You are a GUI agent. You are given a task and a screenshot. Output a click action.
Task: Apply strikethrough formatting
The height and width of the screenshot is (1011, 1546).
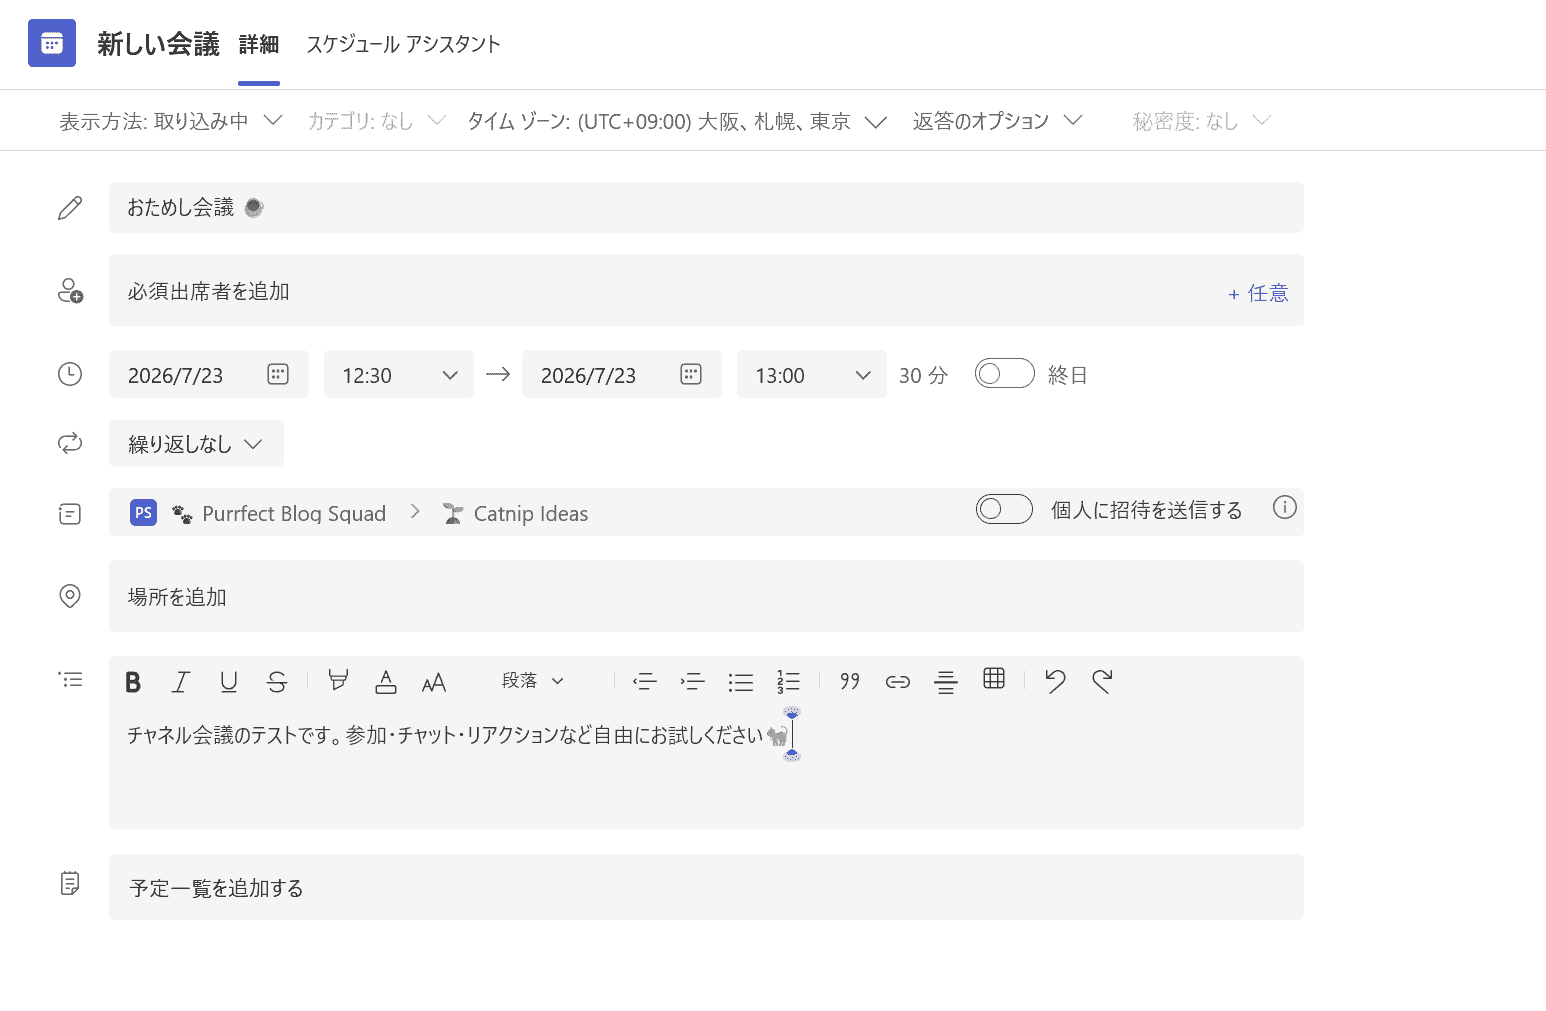(277, 682)
